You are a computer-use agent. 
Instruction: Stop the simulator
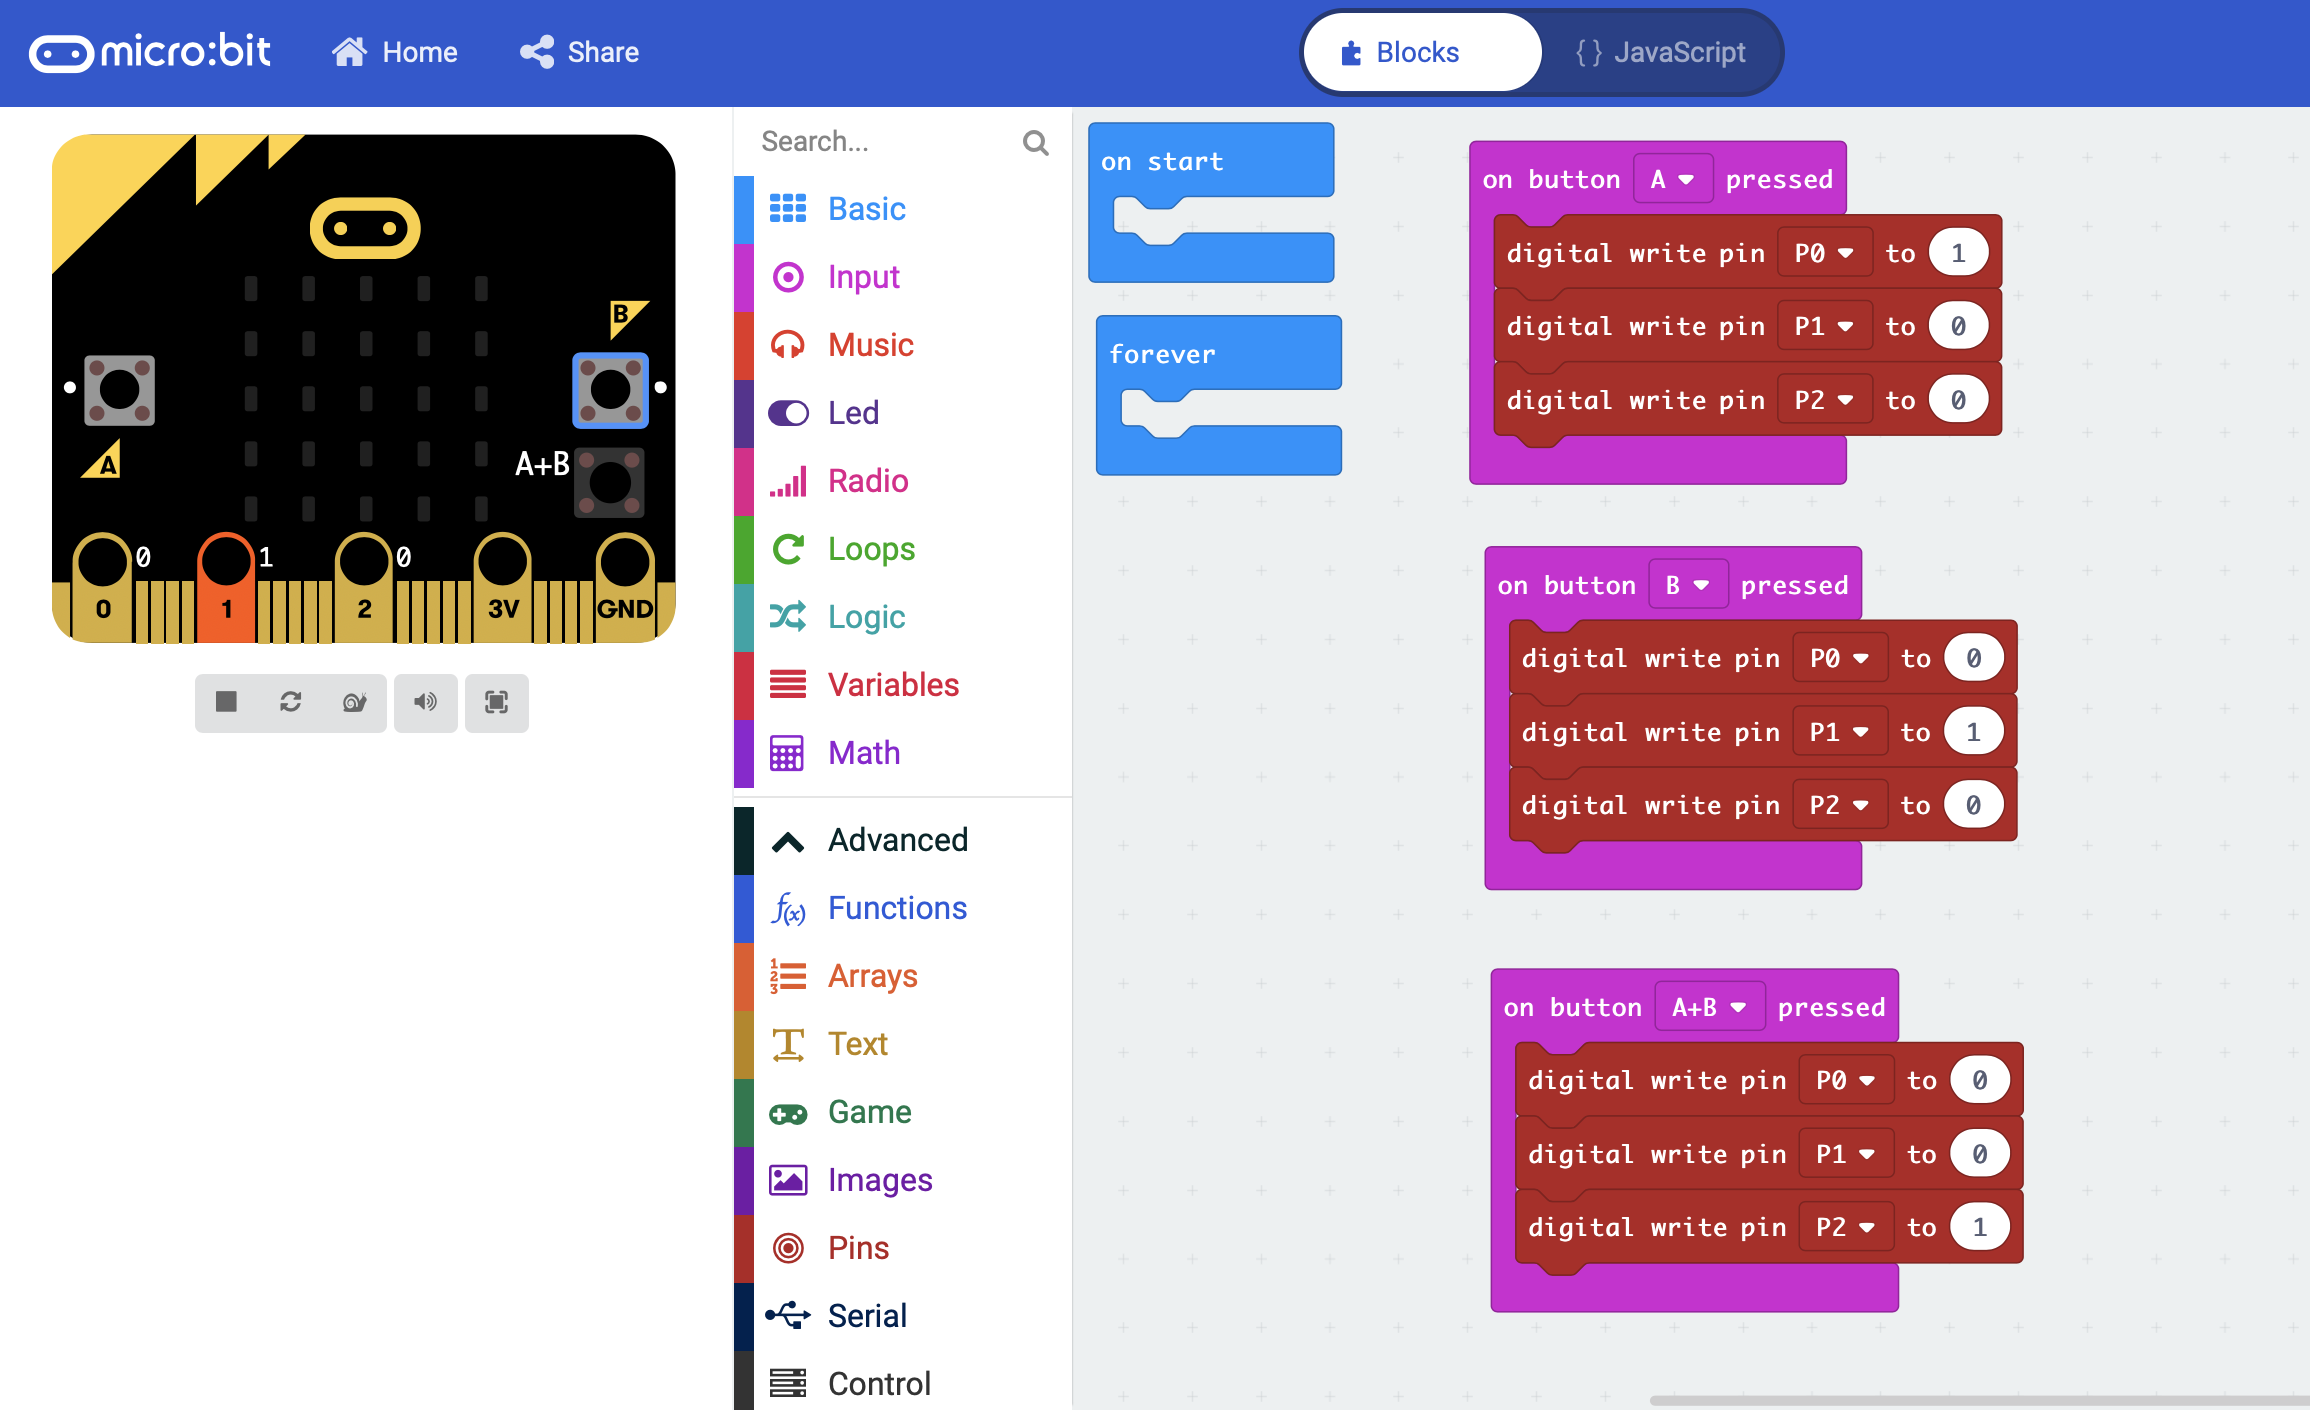[226, 702]
